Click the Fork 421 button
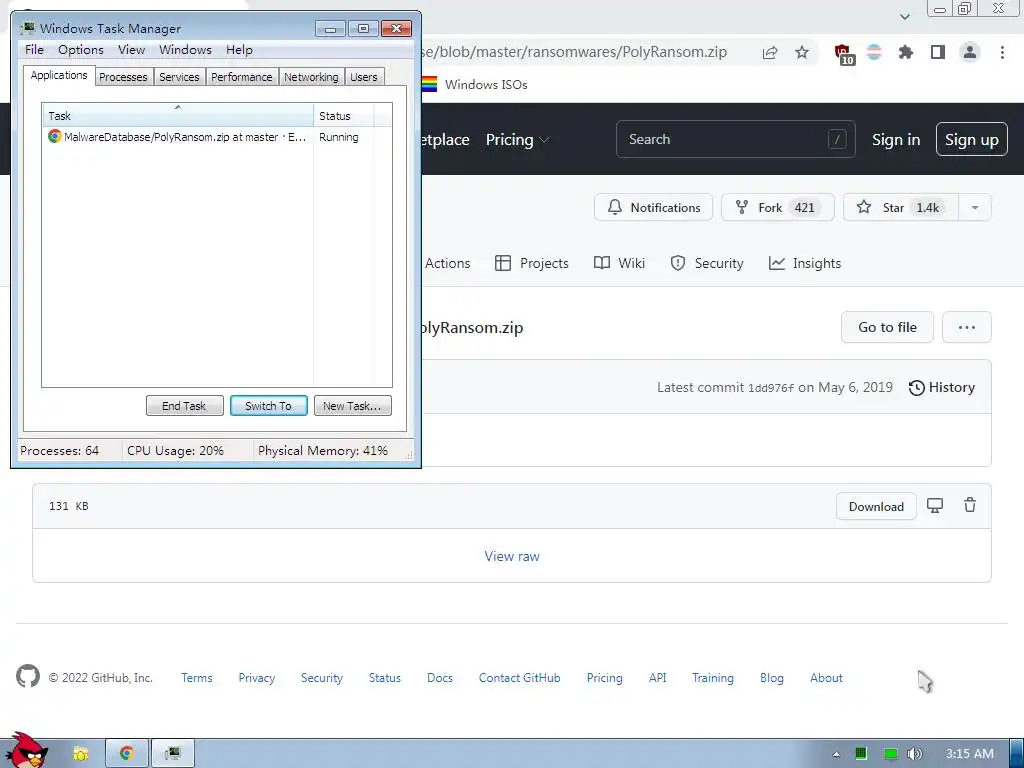Screen dimensions: 1024x768 (x=777, y=208)
